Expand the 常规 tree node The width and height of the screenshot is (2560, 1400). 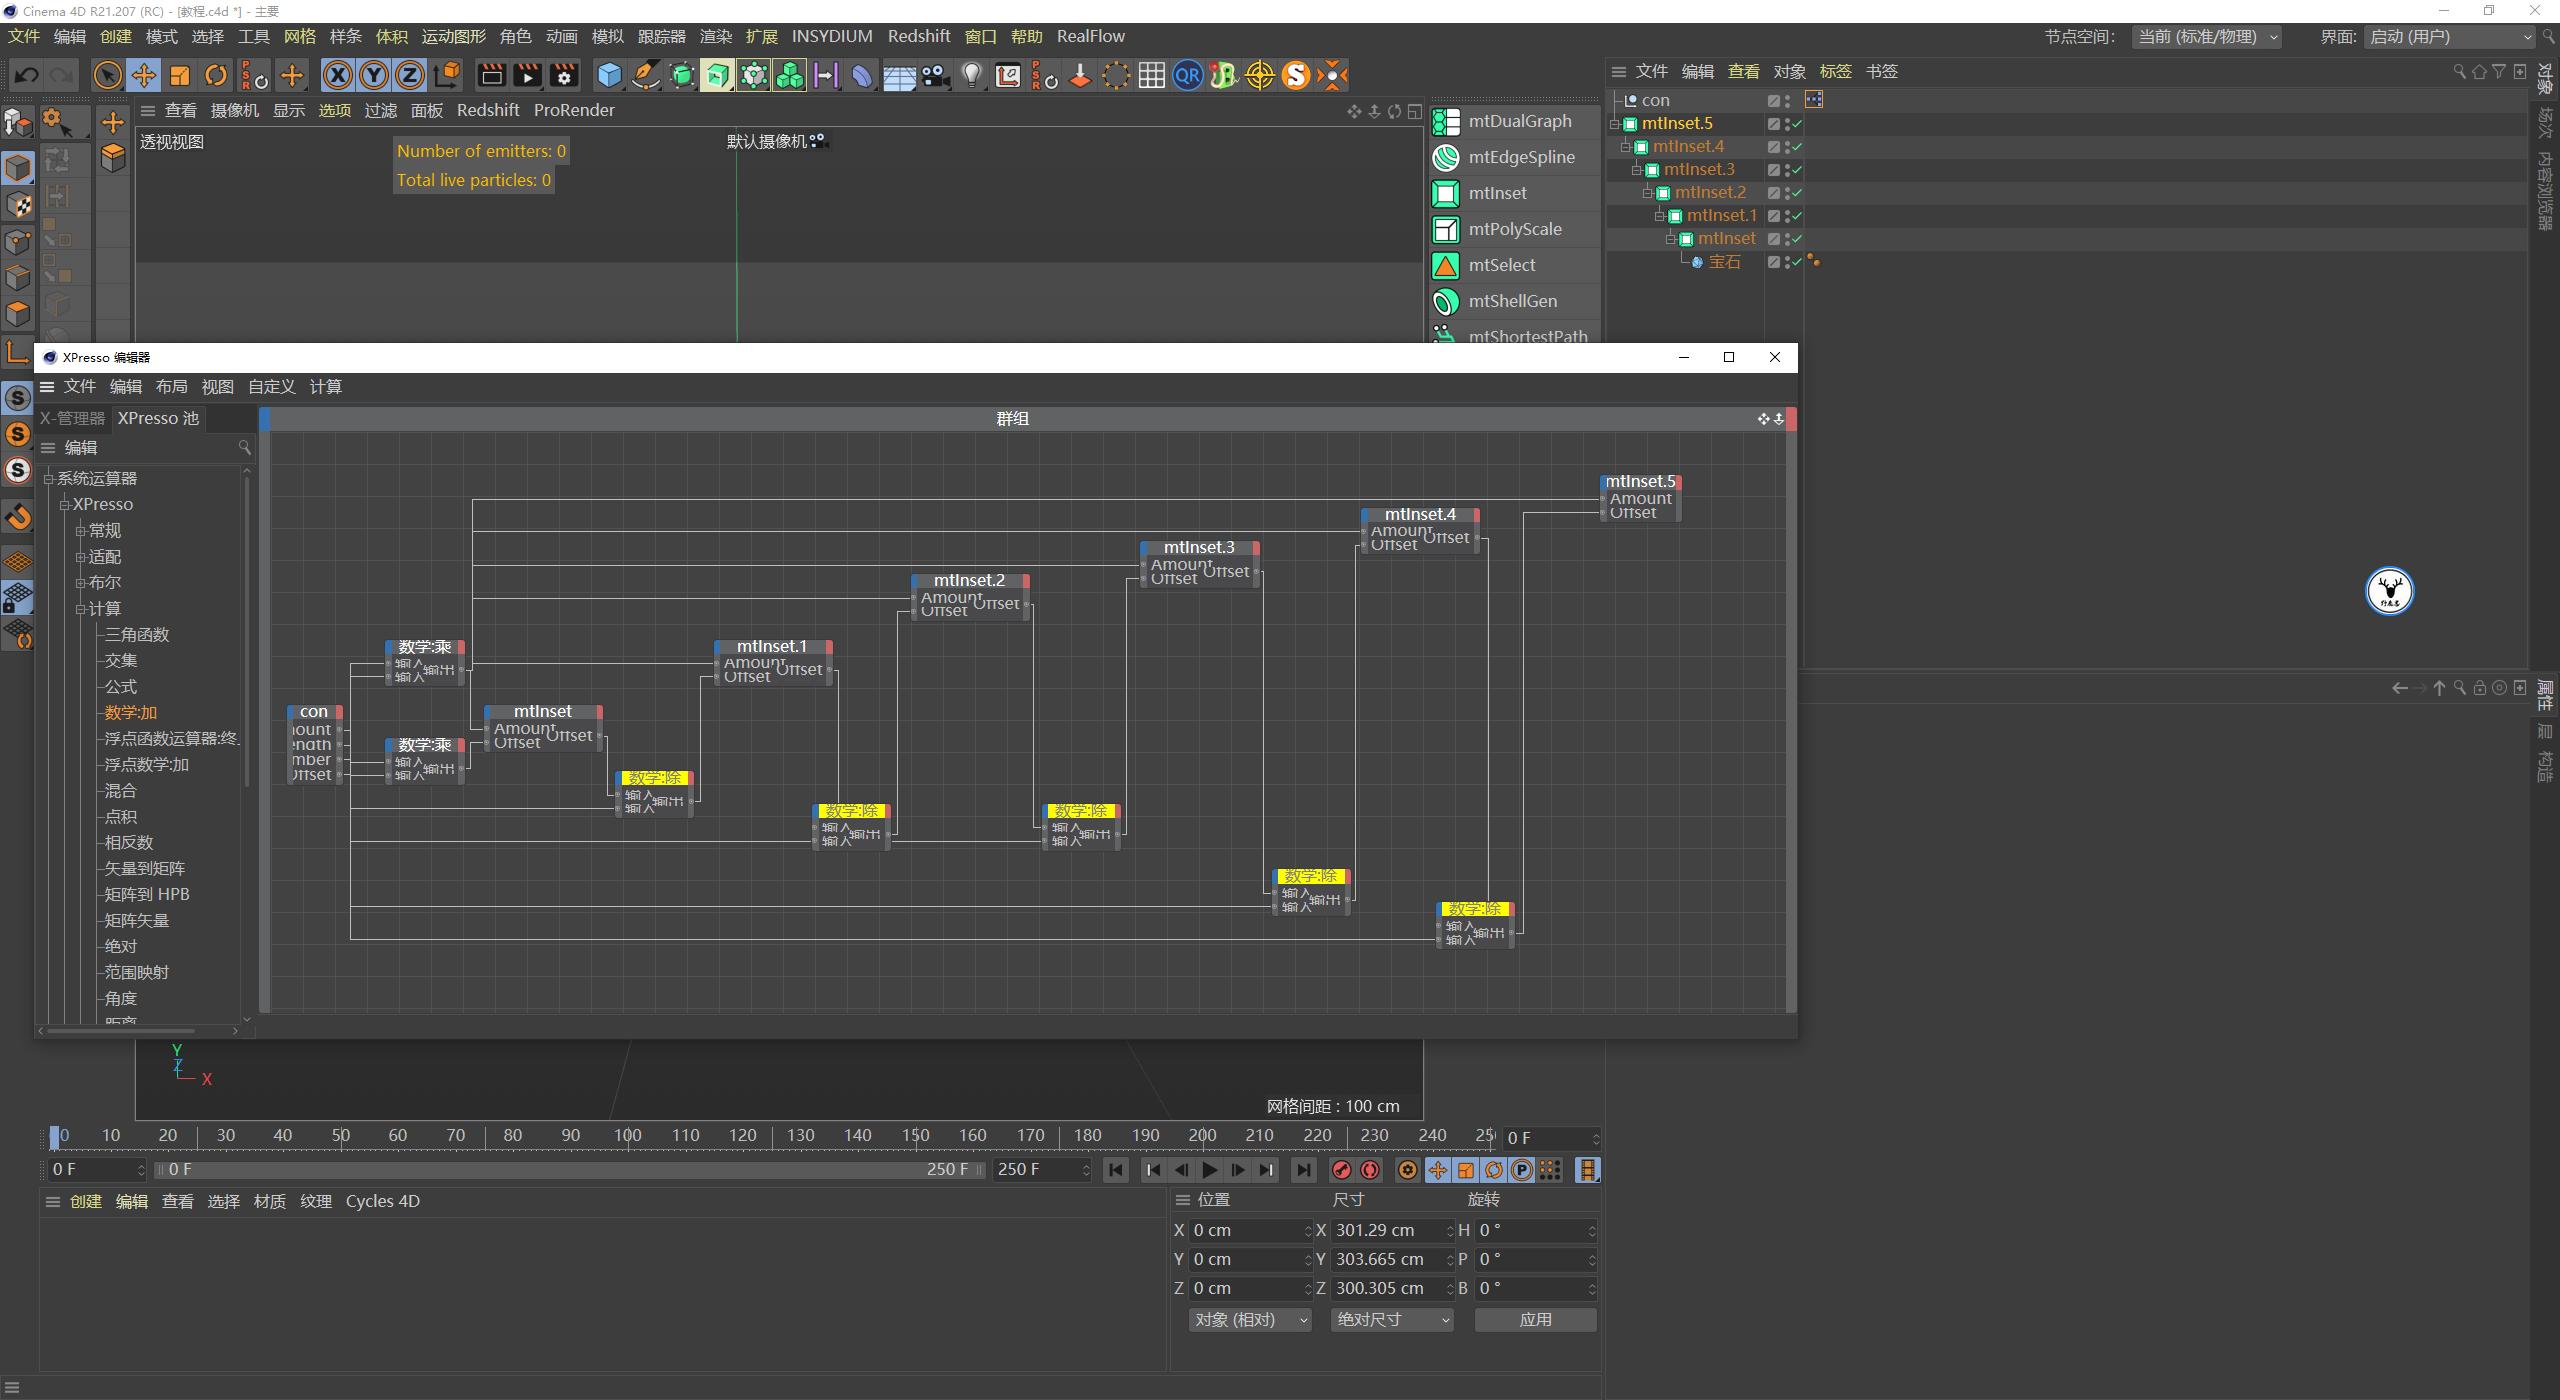tap(81, 531)
